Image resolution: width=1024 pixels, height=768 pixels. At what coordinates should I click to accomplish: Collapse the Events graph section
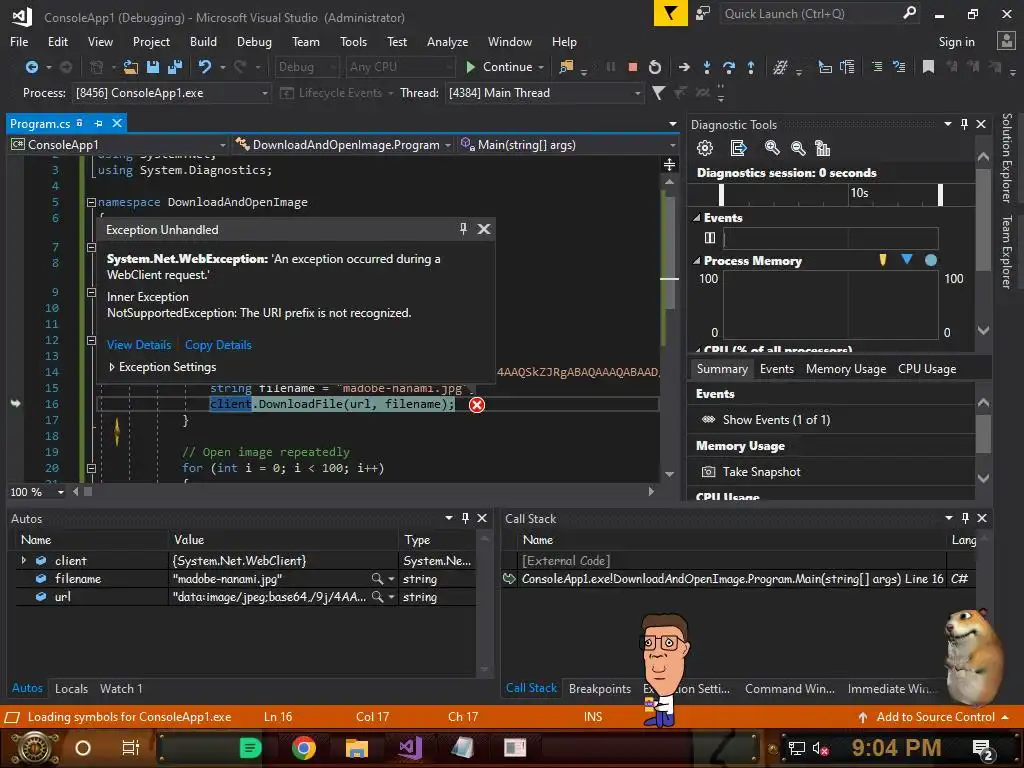coord(696,218)
